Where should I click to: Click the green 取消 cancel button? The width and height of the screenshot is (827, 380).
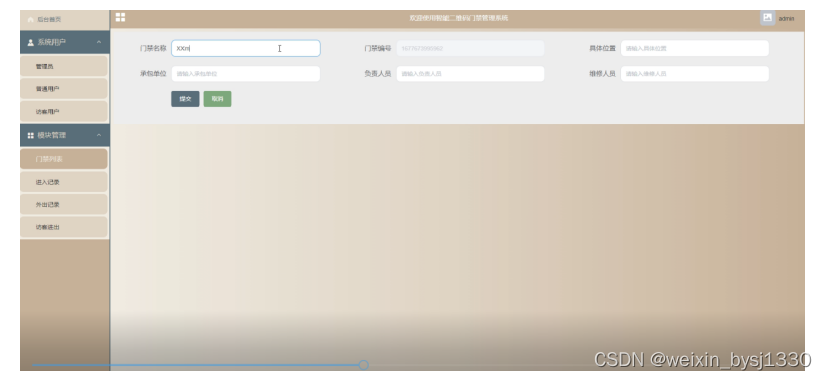217,99
